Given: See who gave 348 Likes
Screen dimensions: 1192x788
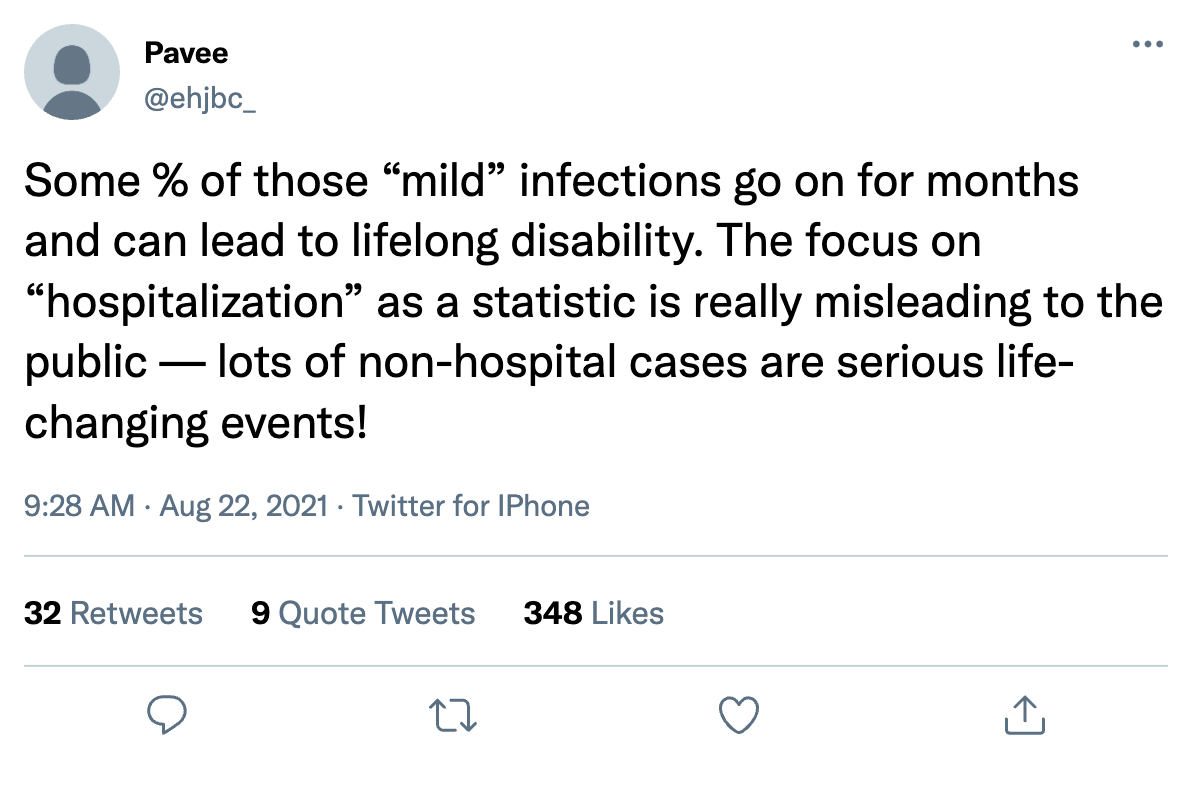Looking at the screenshot, I should tap(593, 612).
